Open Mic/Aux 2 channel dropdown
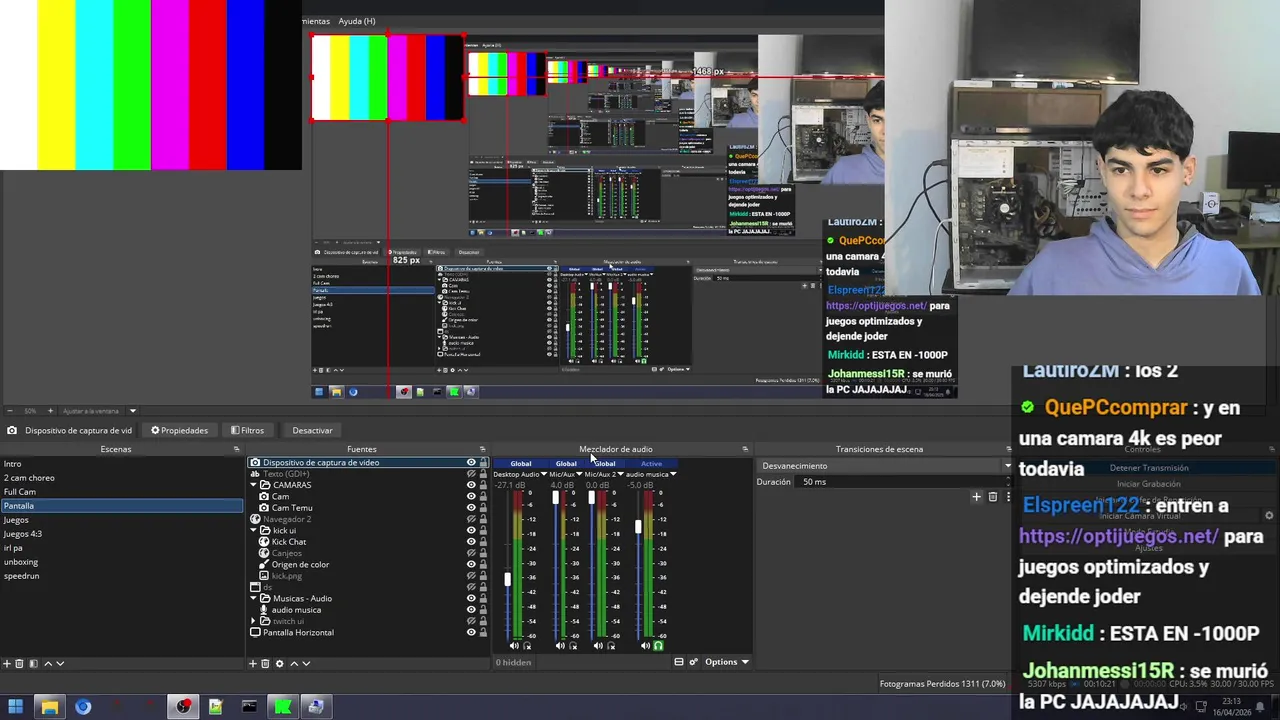The image size is (1280, 720). point(620,474)
